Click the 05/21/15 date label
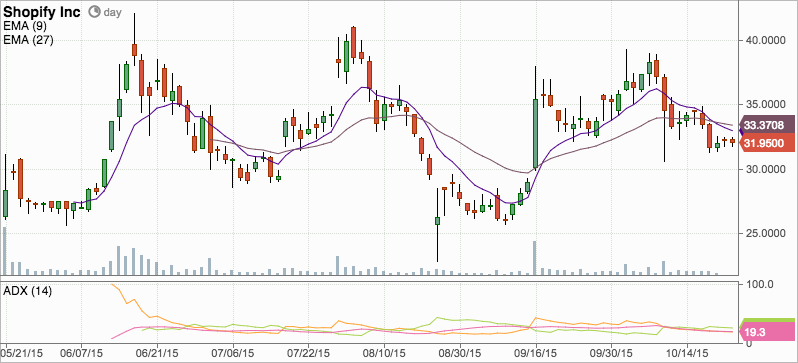This screenshot has width=798, height=363. (22, 352)
